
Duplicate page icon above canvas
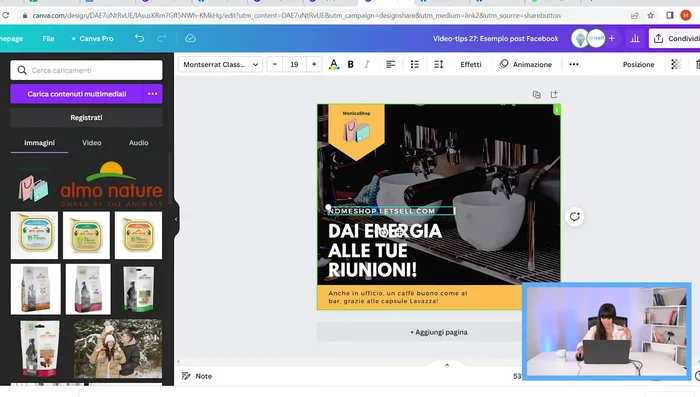537,95
